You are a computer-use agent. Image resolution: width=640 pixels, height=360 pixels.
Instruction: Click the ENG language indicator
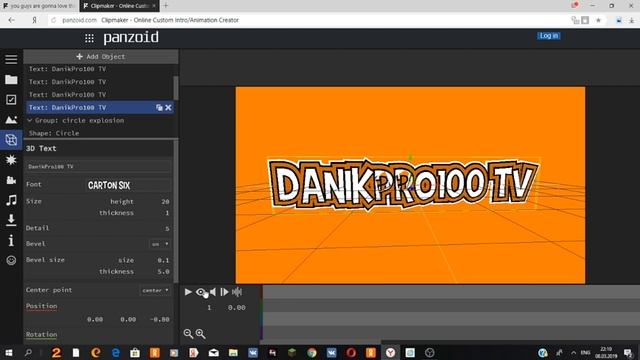[585, 353]
